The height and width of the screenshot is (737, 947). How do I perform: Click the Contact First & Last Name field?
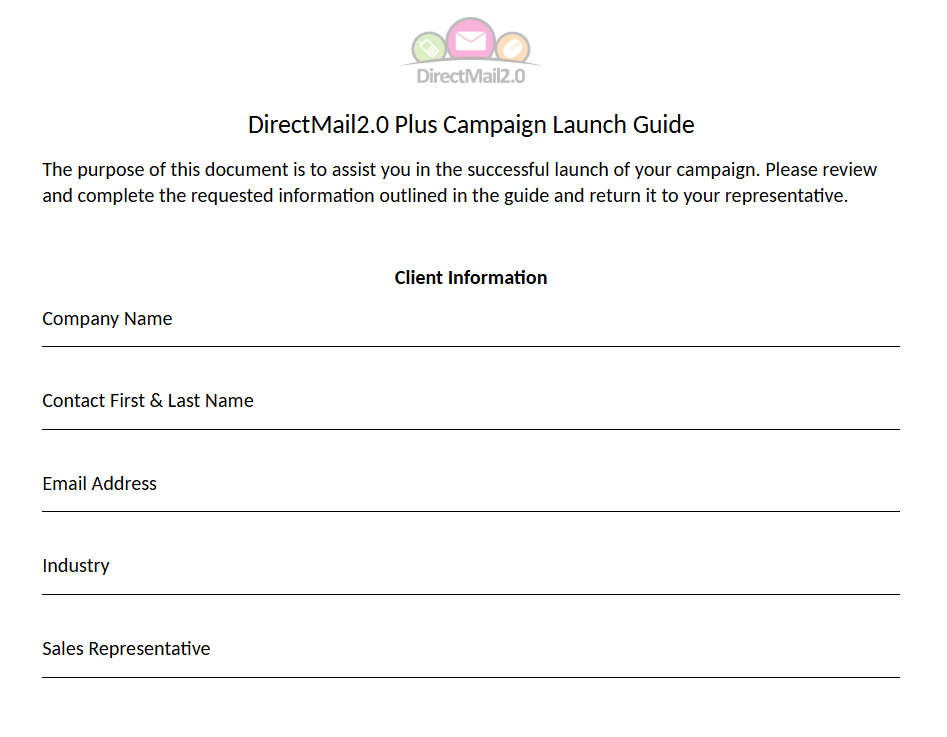(470, 412)
